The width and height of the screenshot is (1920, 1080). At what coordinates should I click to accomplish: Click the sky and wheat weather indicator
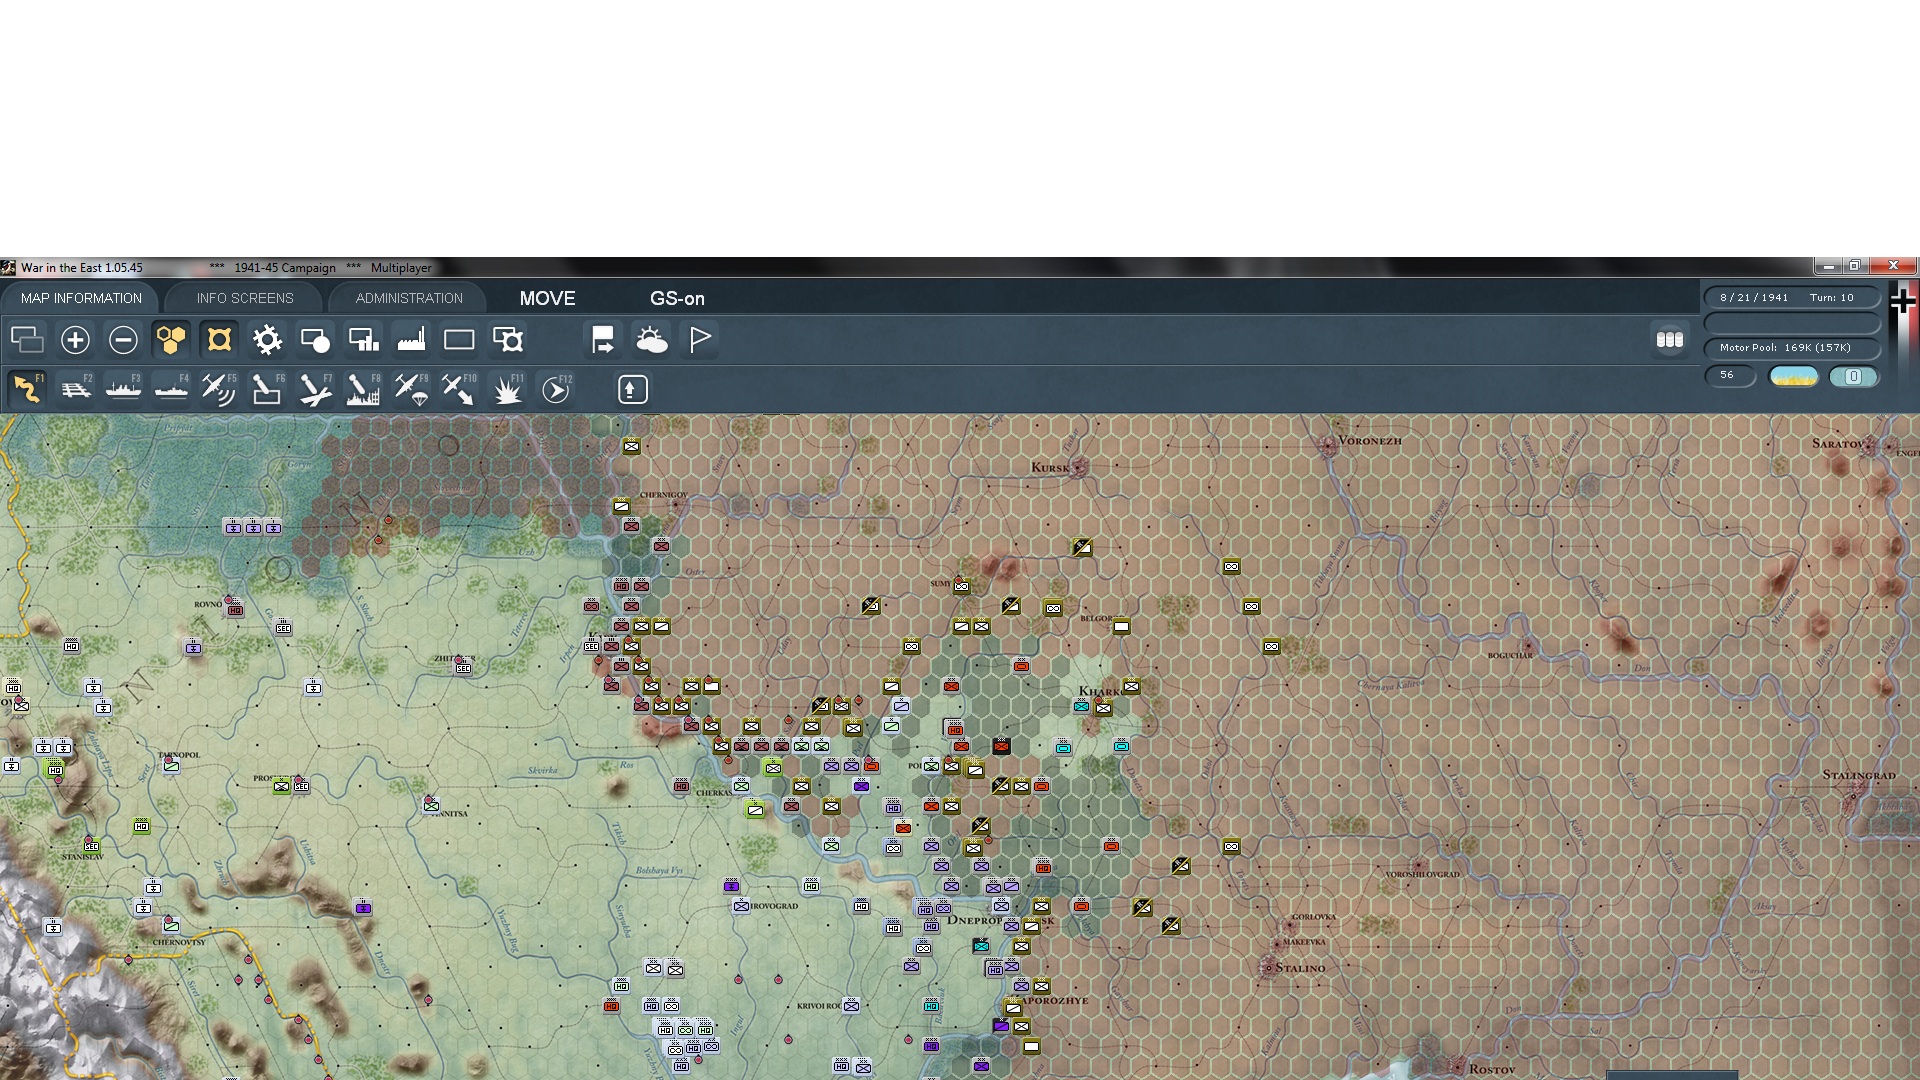click(x=1794, y=377)
